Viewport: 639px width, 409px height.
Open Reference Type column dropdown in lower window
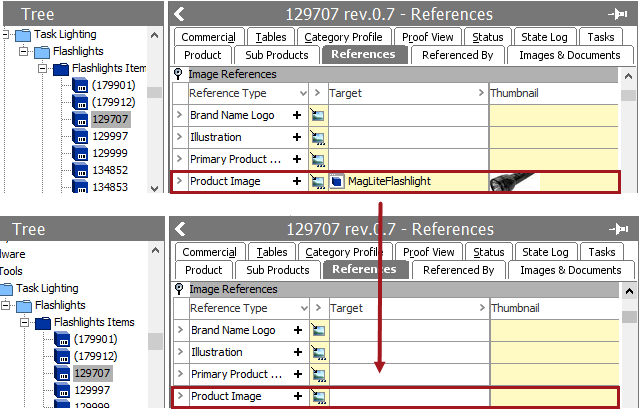click(304, 308)
